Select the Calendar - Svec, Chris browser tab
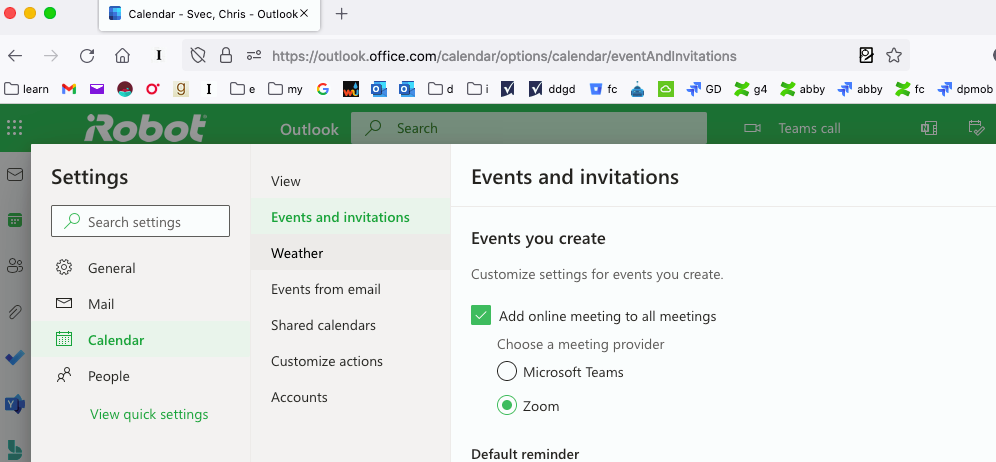The height and width of the screenshot is (462, 996). pos(210,15)
